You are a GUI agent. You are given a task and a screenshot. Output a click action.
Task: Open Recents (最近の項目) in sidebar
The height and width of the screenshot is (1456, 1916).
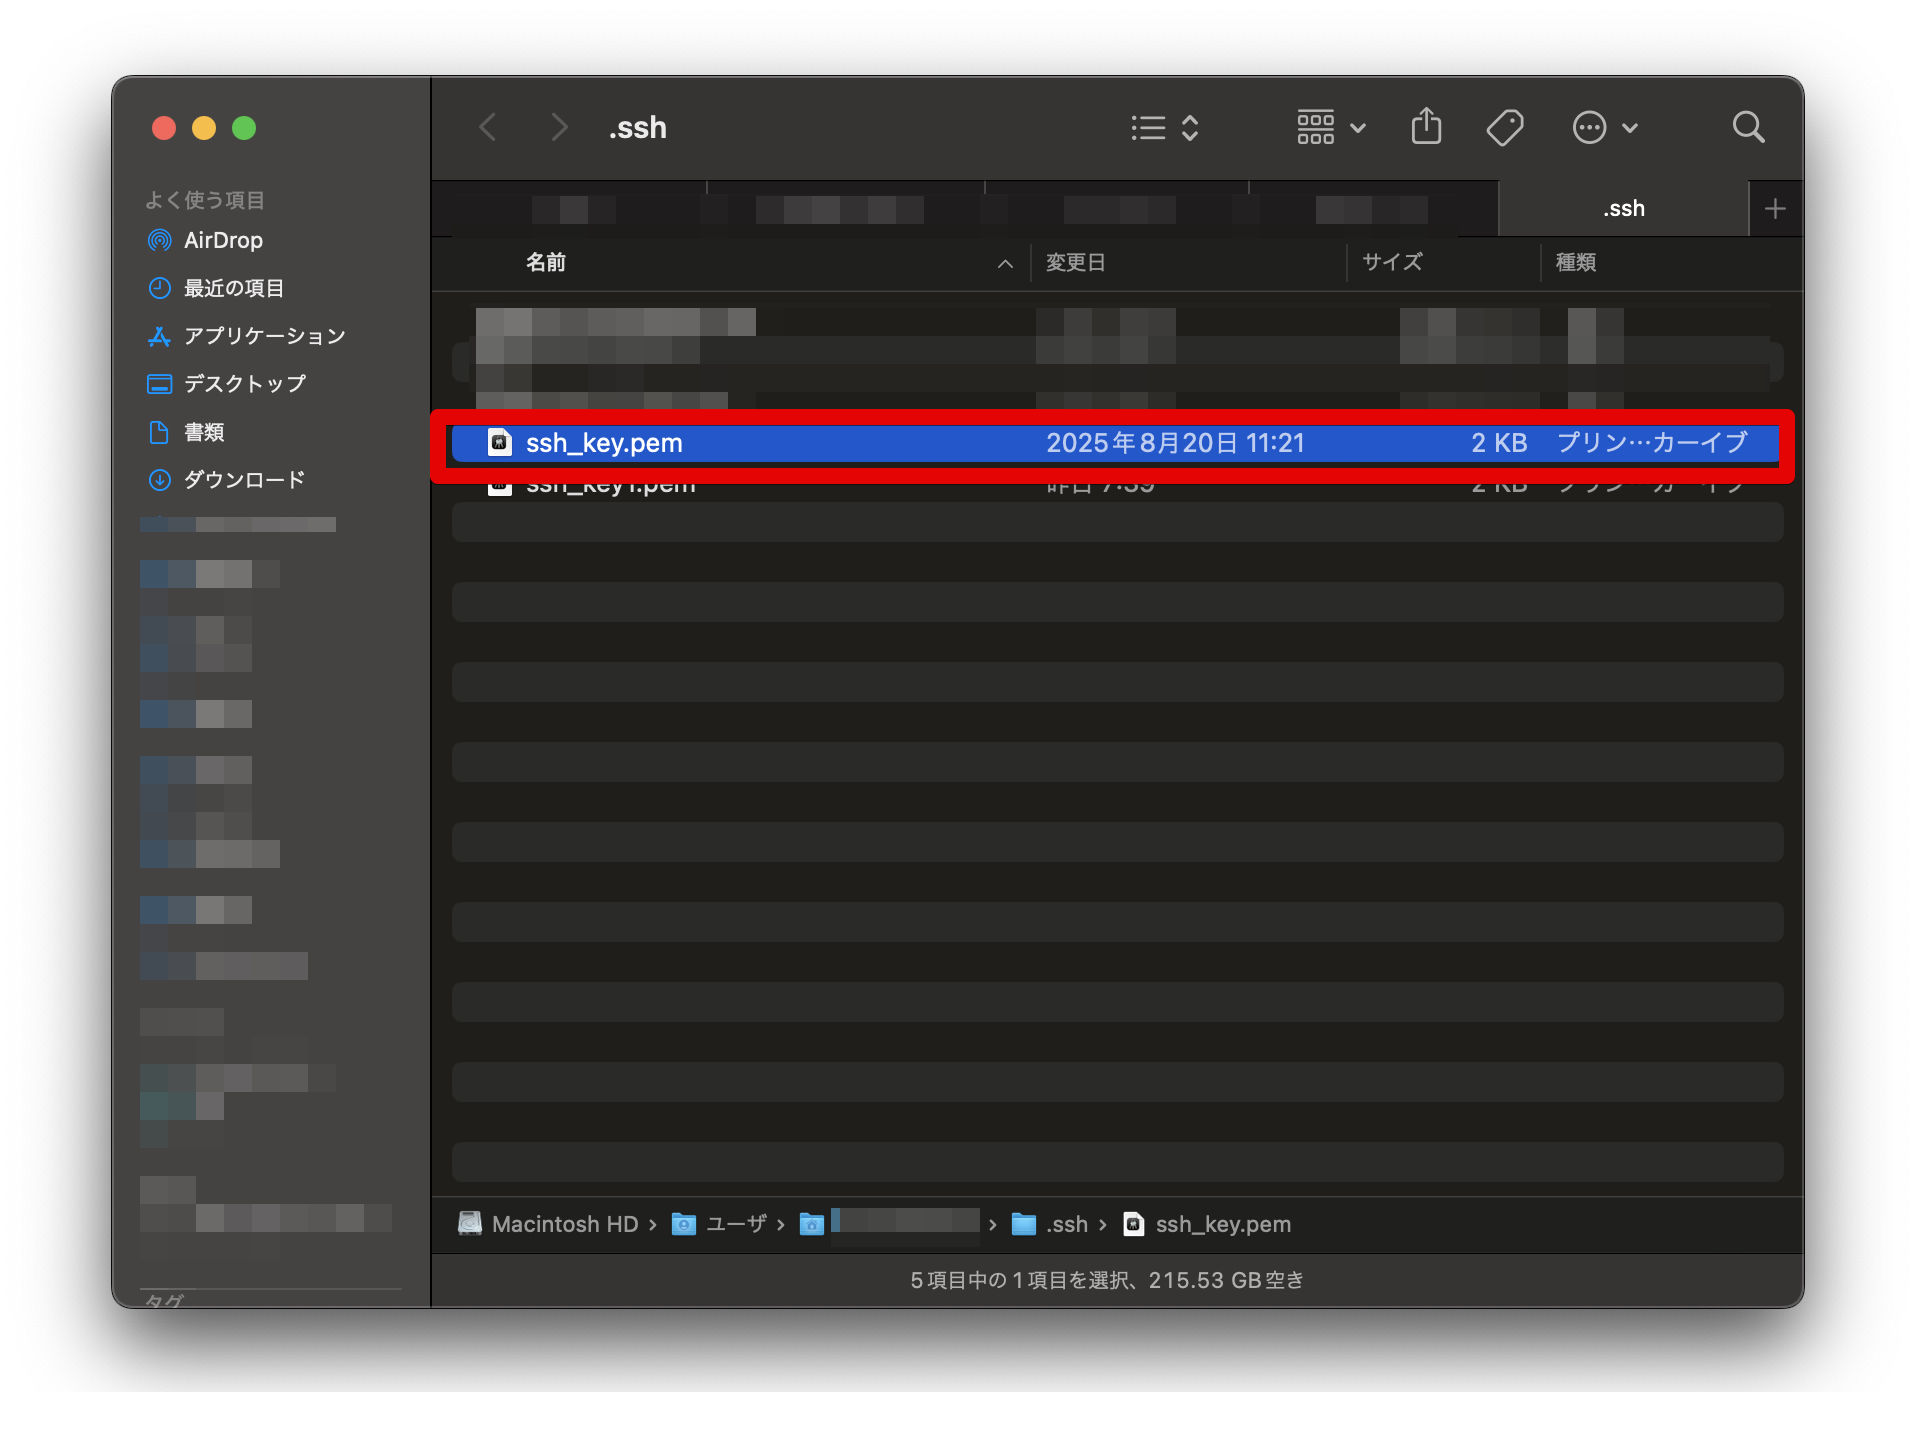[x=233, y=288]
